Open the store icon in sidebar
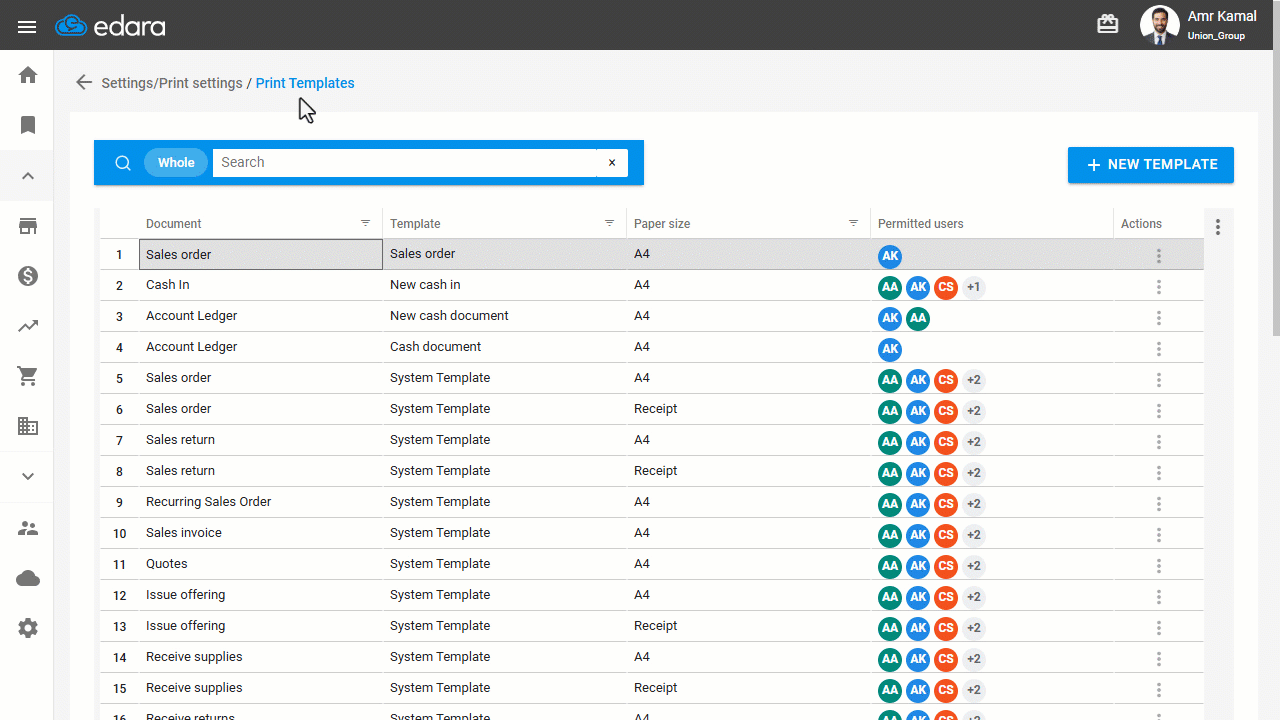Image resolution: width=1280 pixels, height=720 pixels. (x=28, y=226)
